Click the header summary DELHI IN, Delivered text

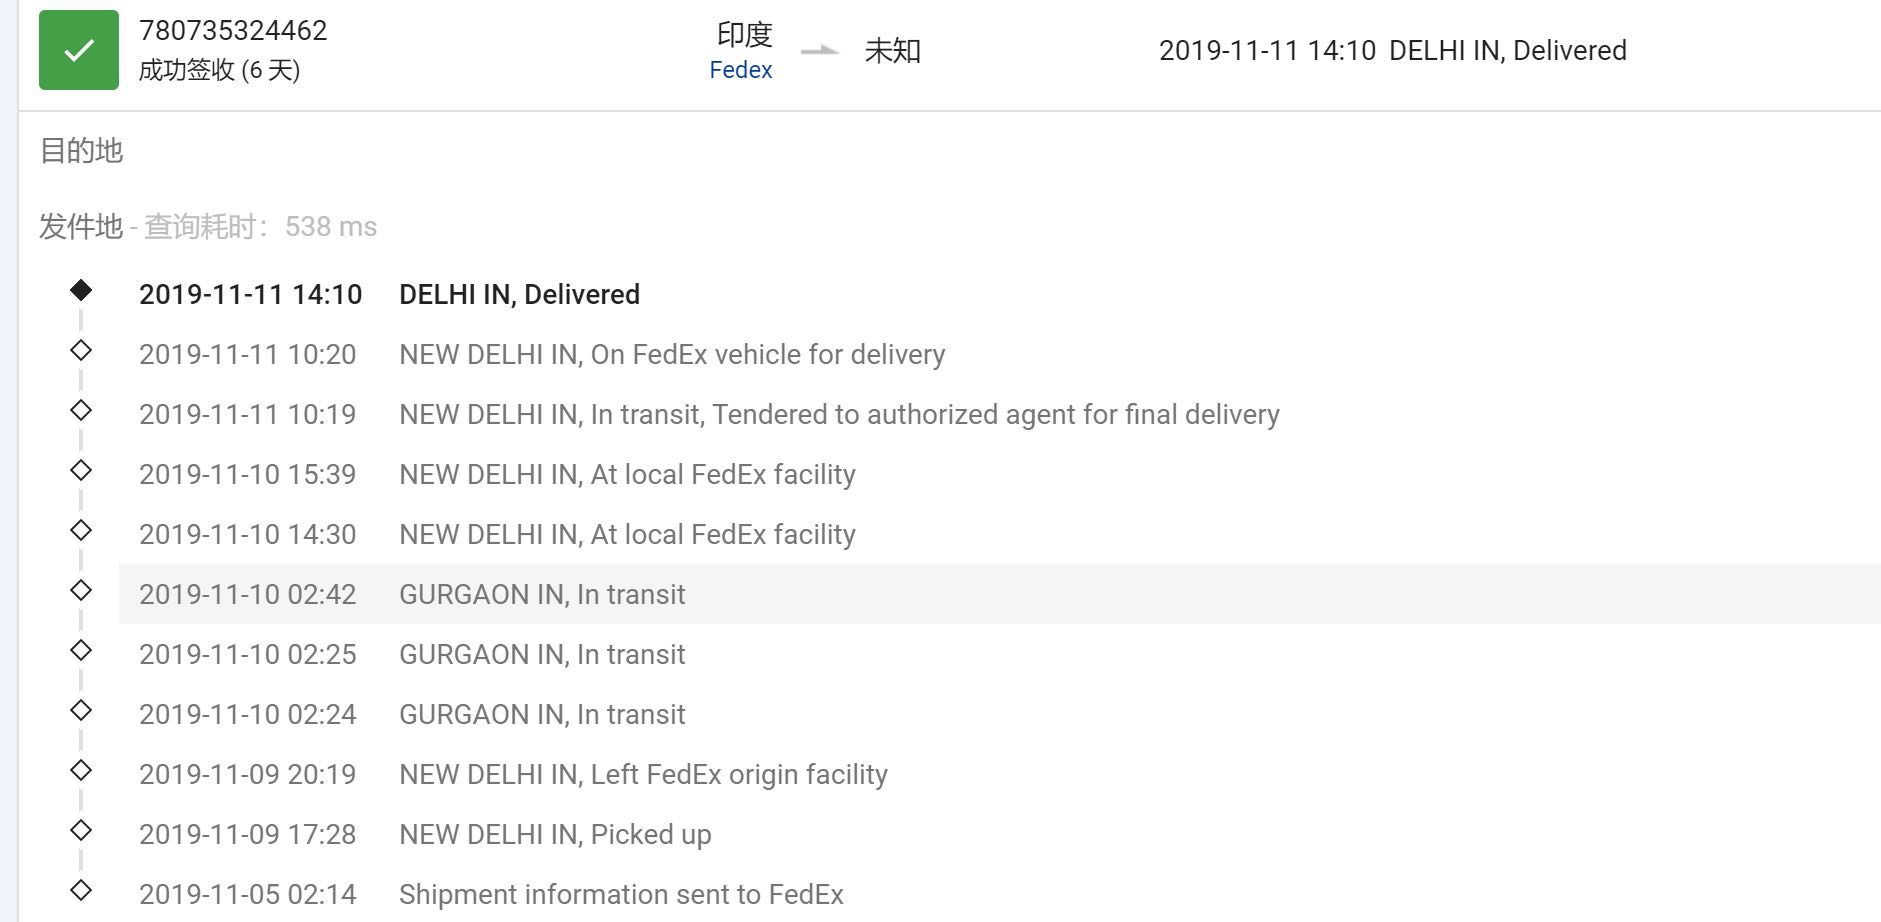(1508, 50)
